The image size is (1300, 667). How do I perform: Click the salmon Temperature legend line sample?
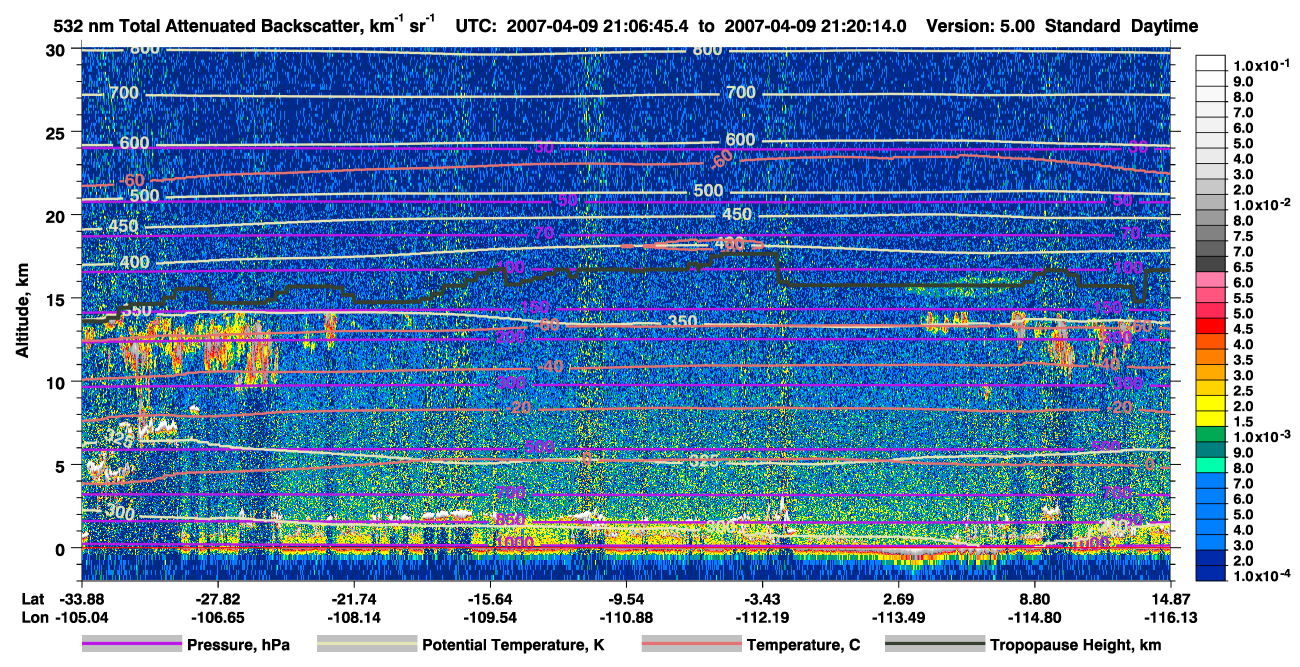691,645
